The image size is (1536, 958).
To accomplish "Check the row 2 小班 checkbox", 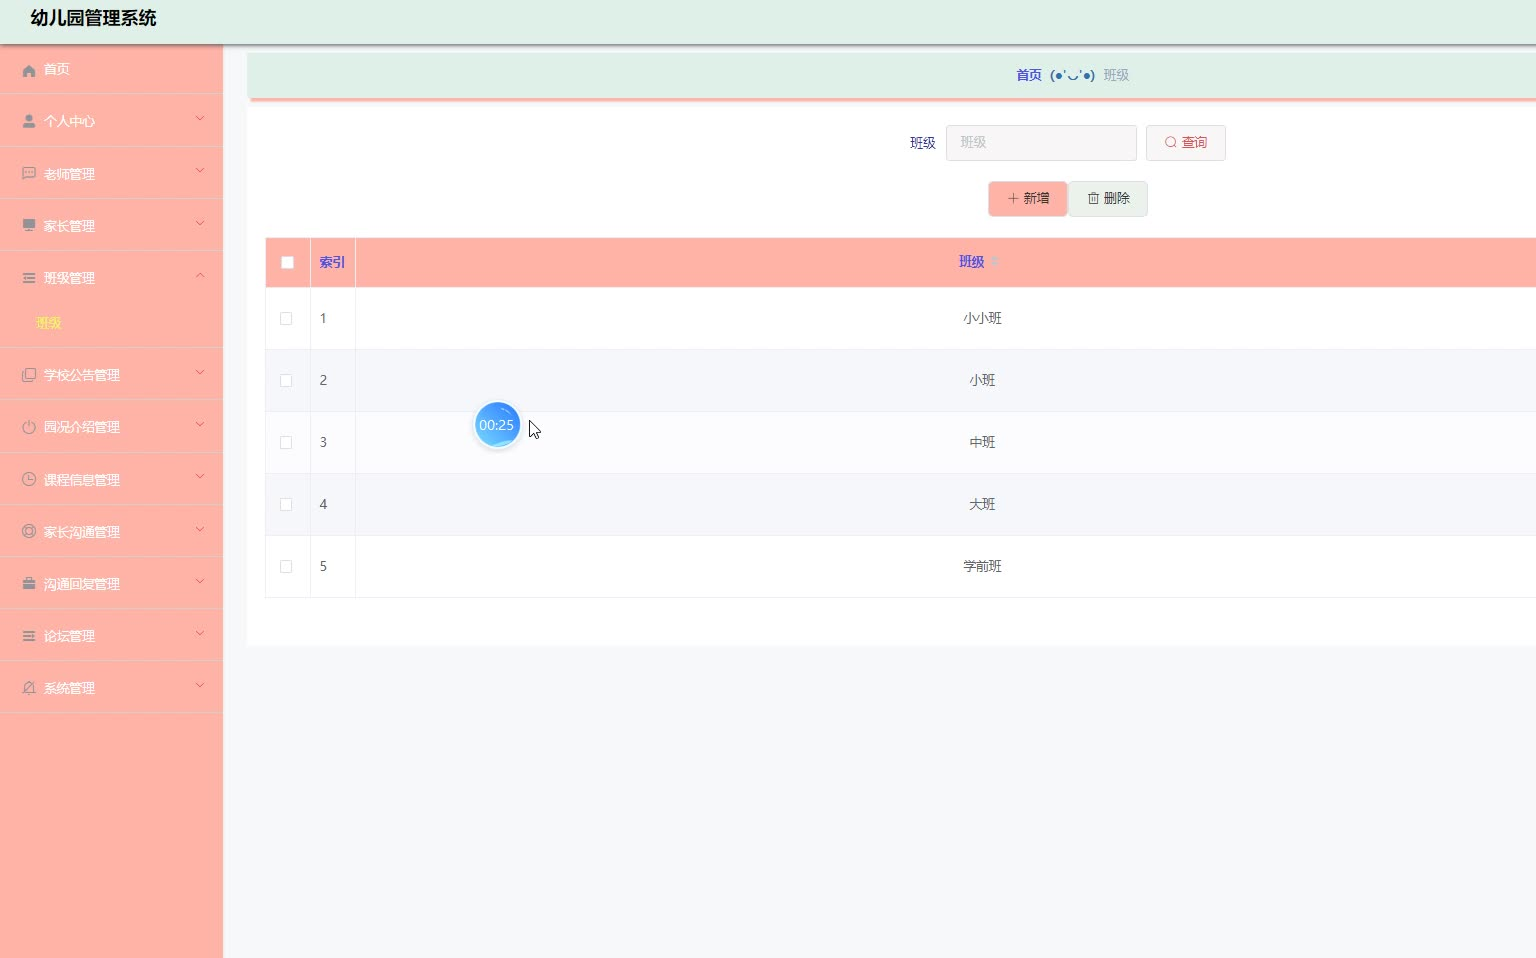I will 286,380.
